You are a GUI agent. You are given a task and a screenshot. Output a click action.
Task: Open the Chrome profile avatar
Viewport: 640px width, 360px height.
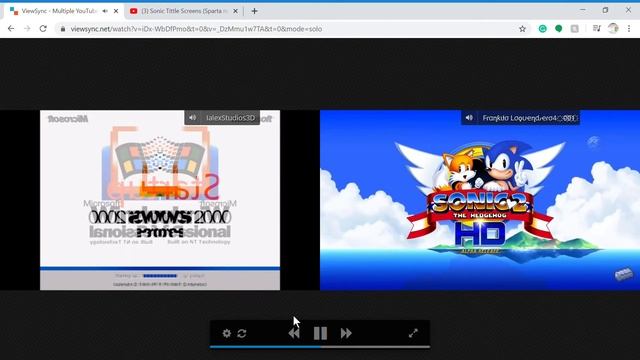613,28
